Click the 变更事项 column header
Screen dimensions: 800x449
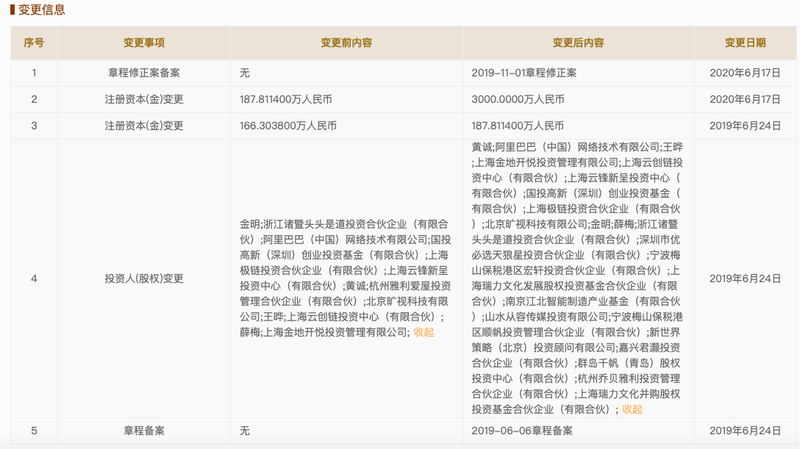(144, 43)
